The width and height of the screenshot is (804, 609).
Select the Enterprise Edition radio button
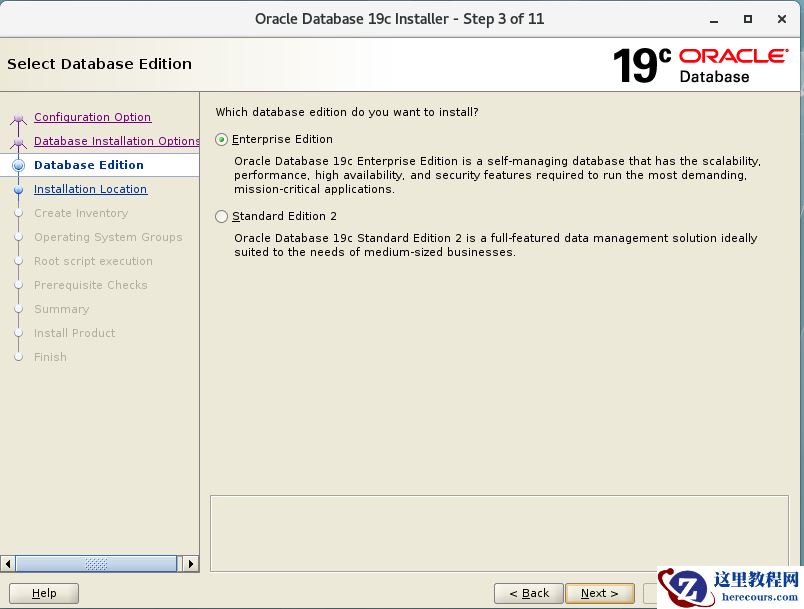(222, 139)
